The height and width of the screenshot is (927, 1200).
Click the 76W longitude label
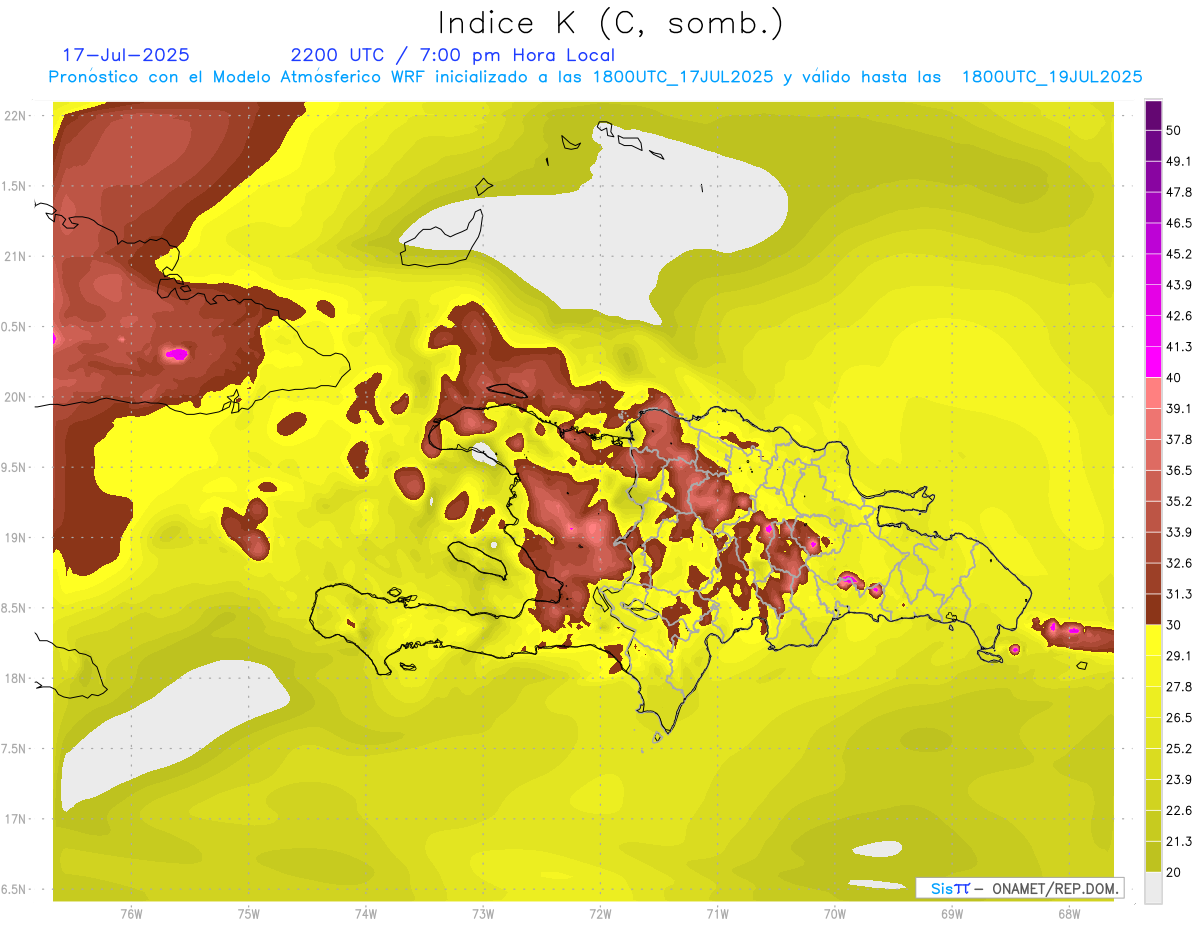(131, 914)
